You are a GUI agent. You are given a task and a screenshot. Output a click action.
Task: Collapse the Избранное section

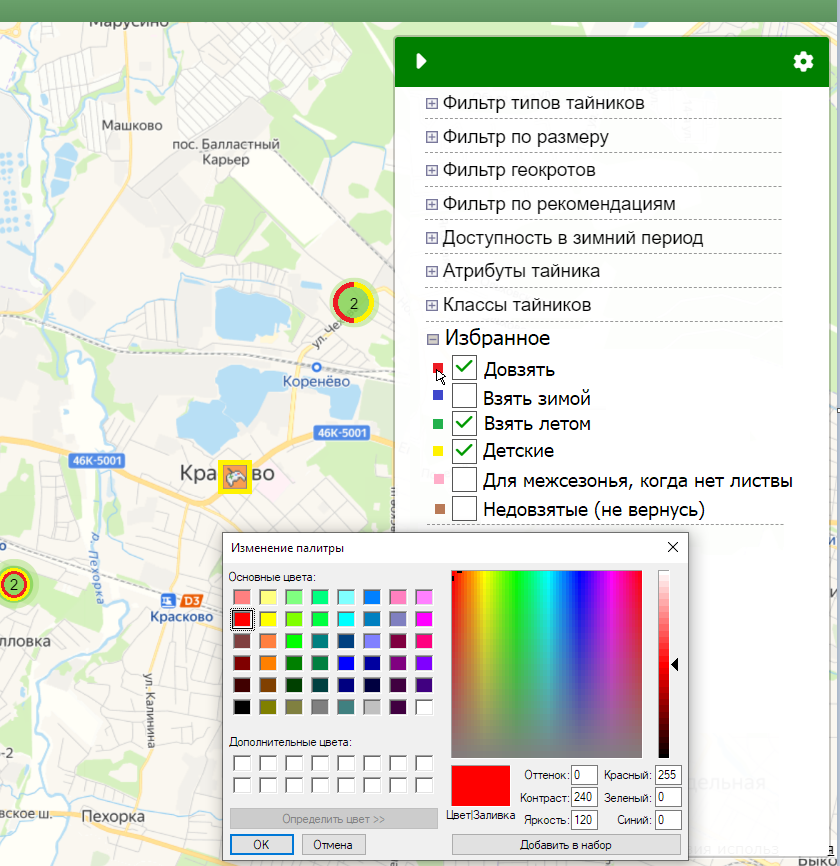432,339
